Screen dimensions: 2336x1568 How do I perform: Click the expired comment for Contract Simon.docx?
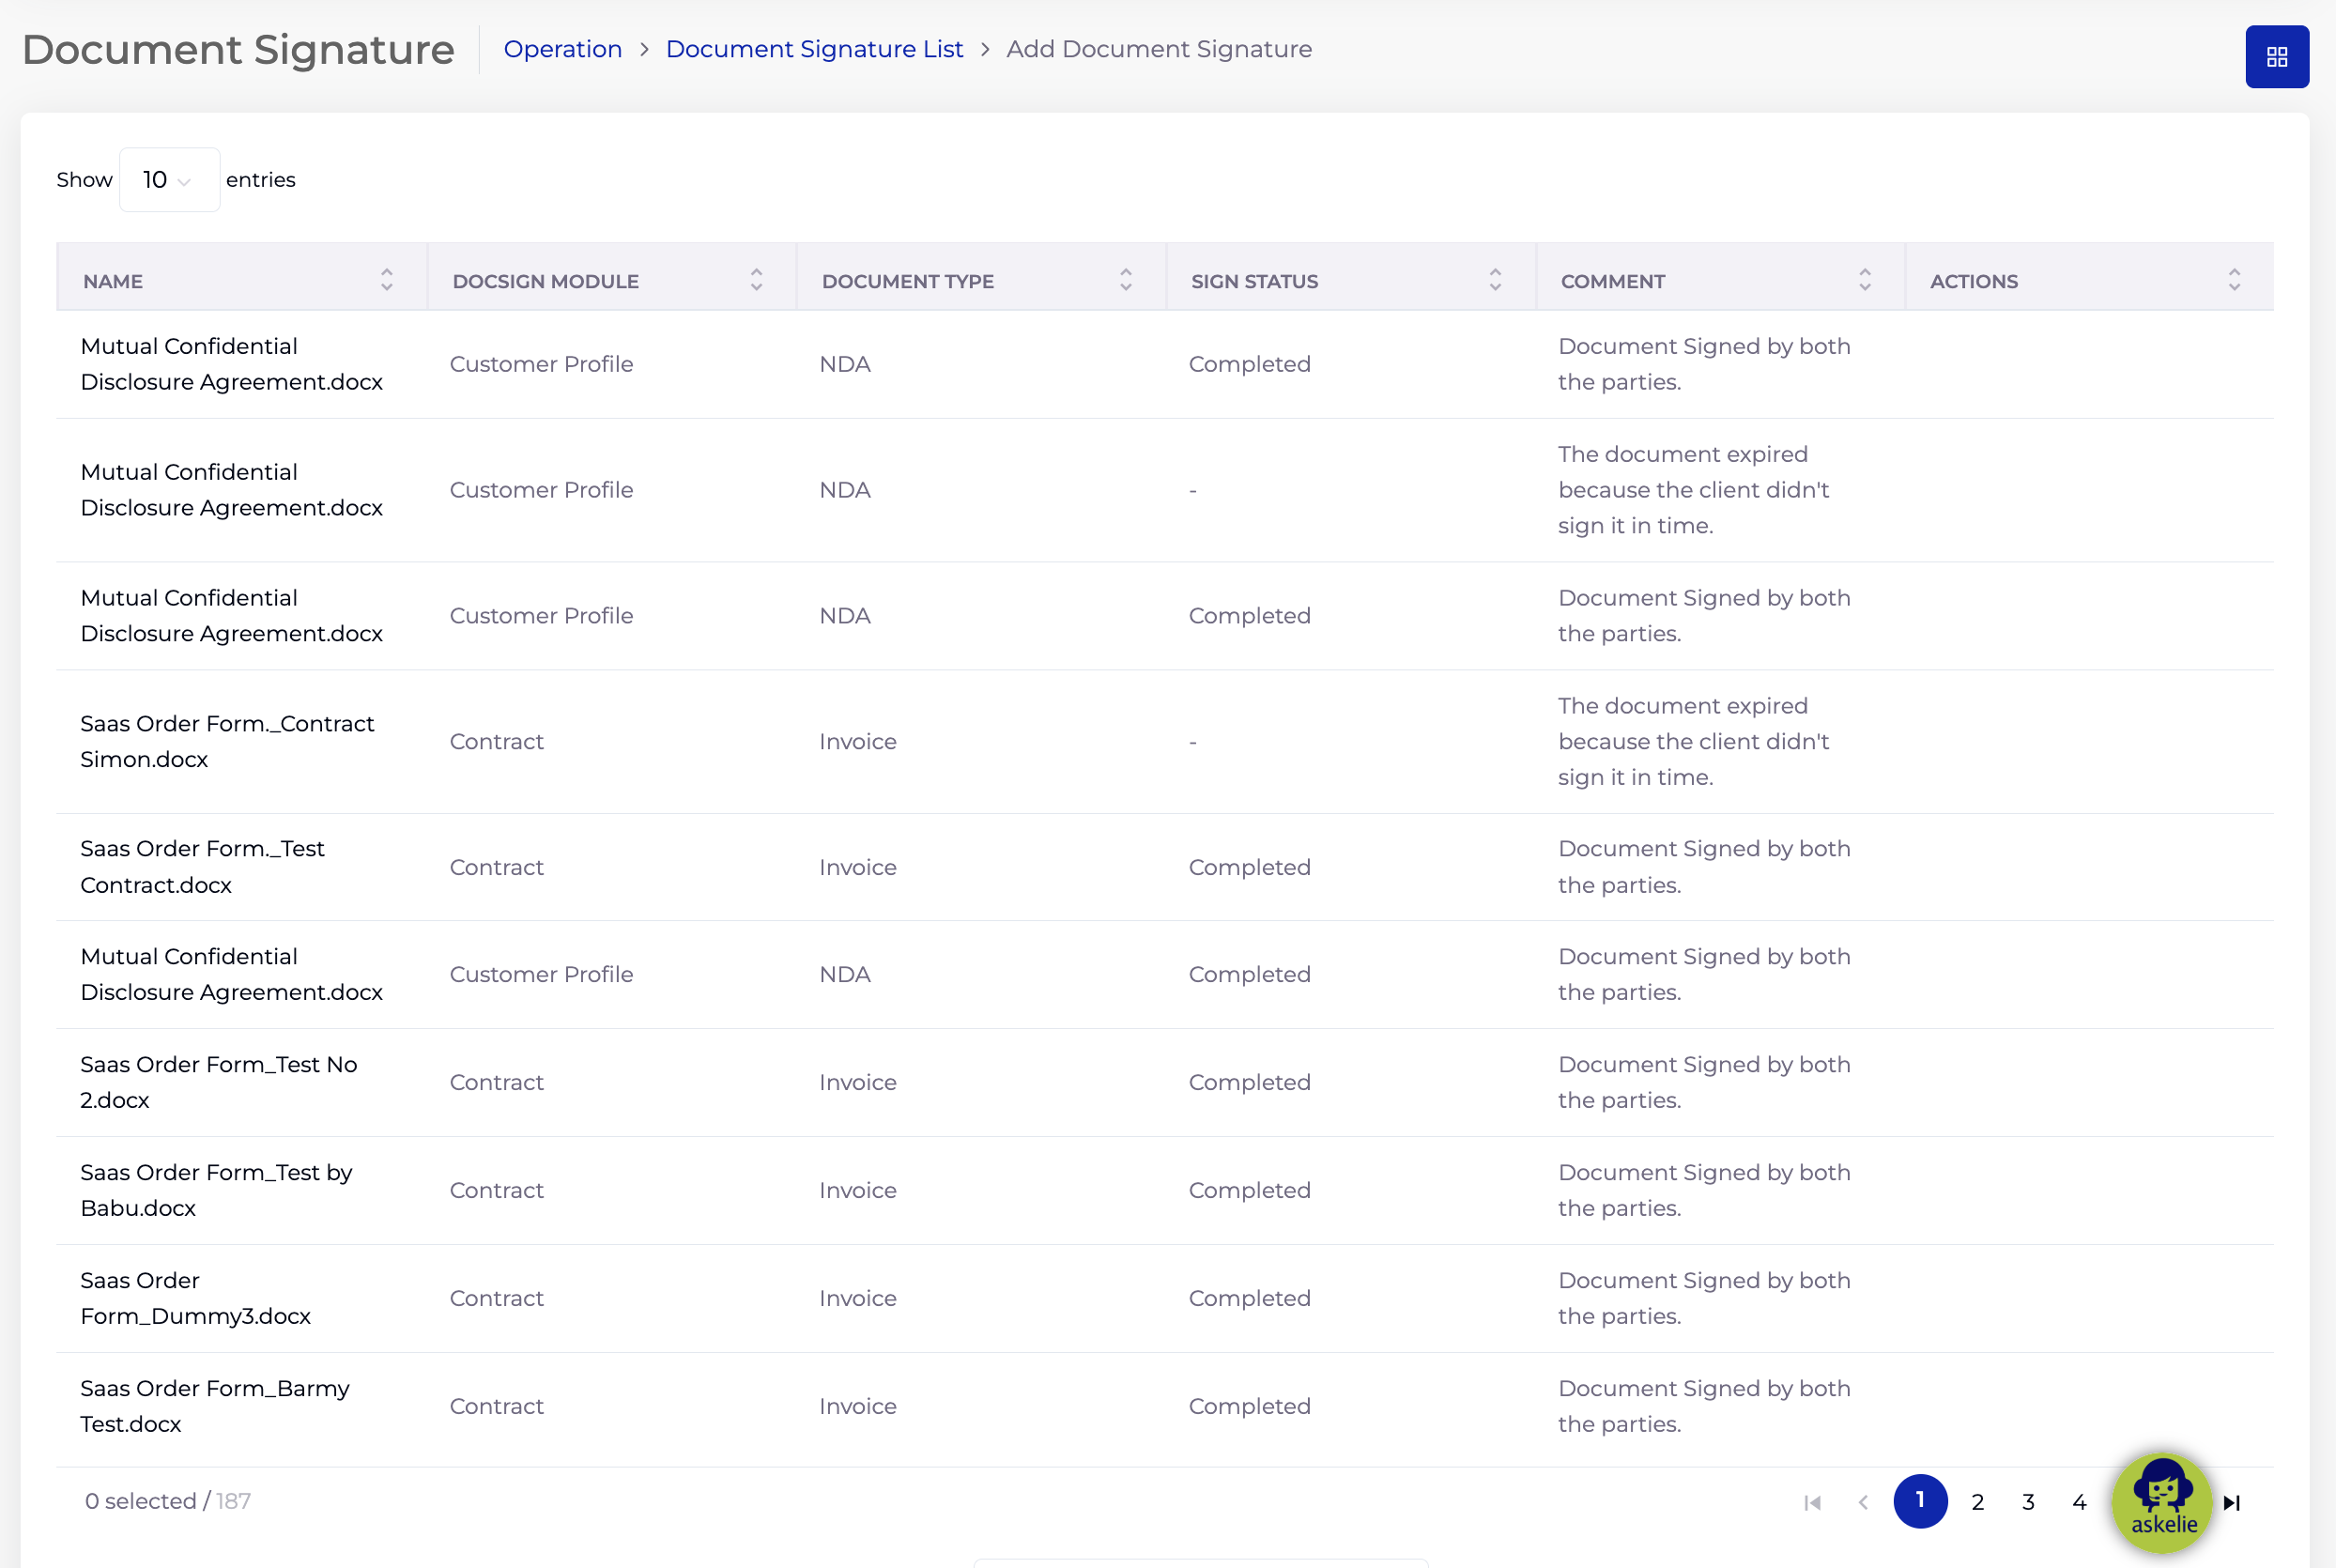(1693, 742)
